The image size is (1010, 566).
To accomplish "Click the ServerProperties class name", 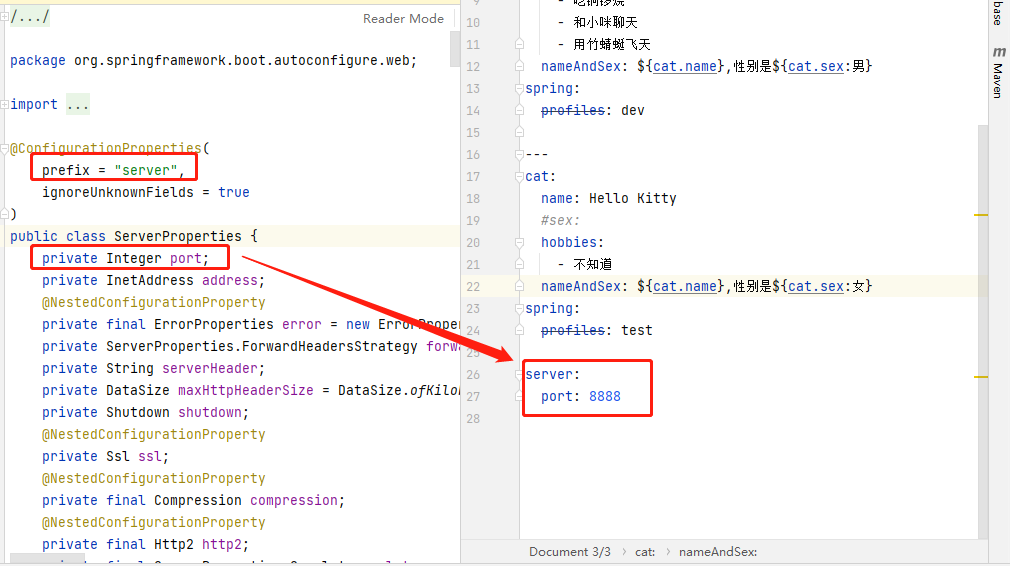I will pyautogui.click(x=178, y=236).
